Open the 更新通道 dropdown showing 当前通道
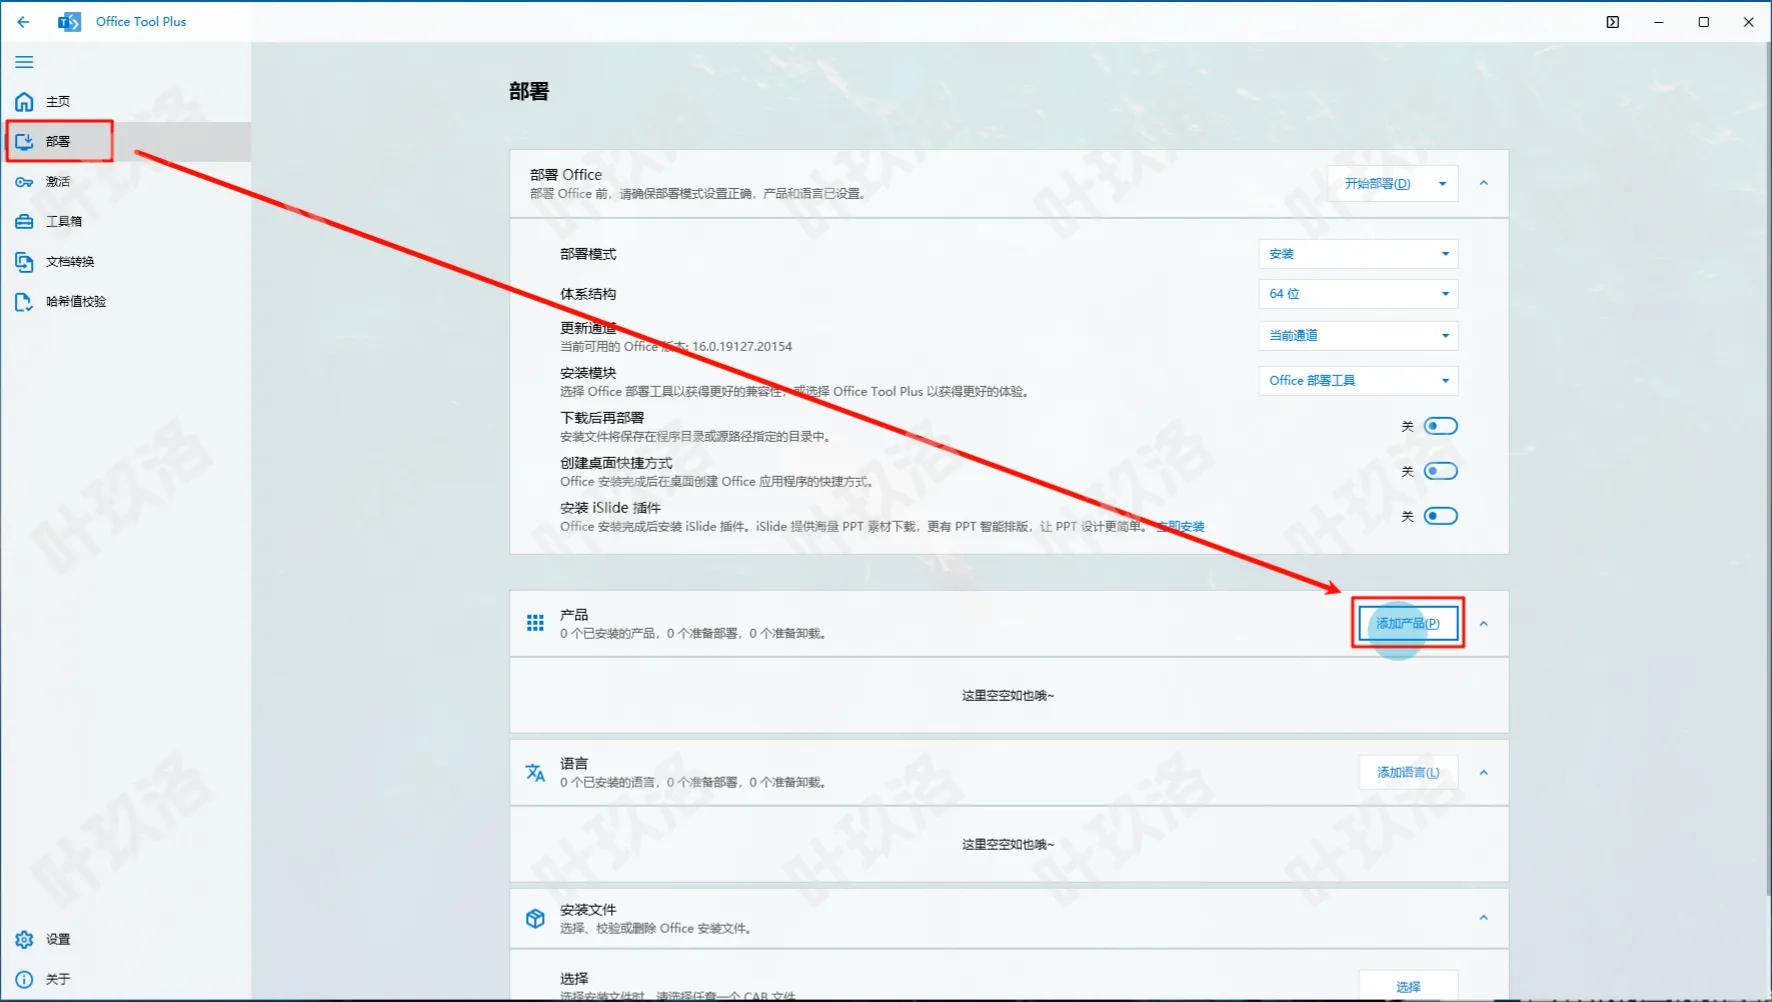 coord(1358,336)
